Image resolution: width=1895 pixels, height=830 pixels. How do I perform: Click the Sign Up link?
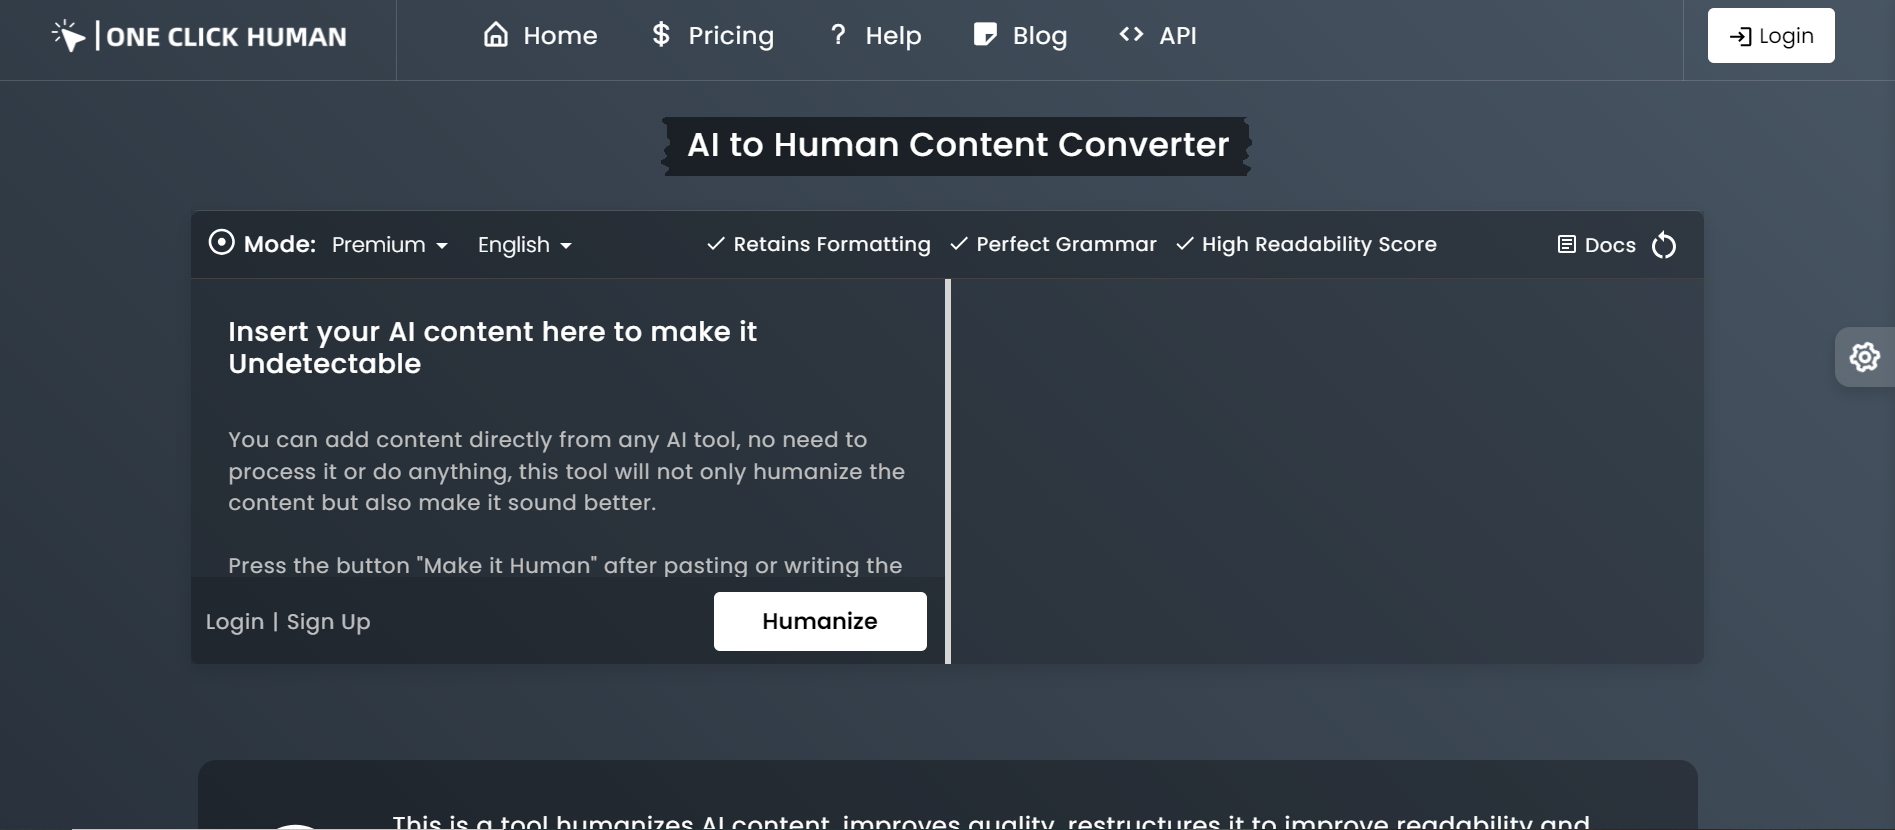coord(328,622)
